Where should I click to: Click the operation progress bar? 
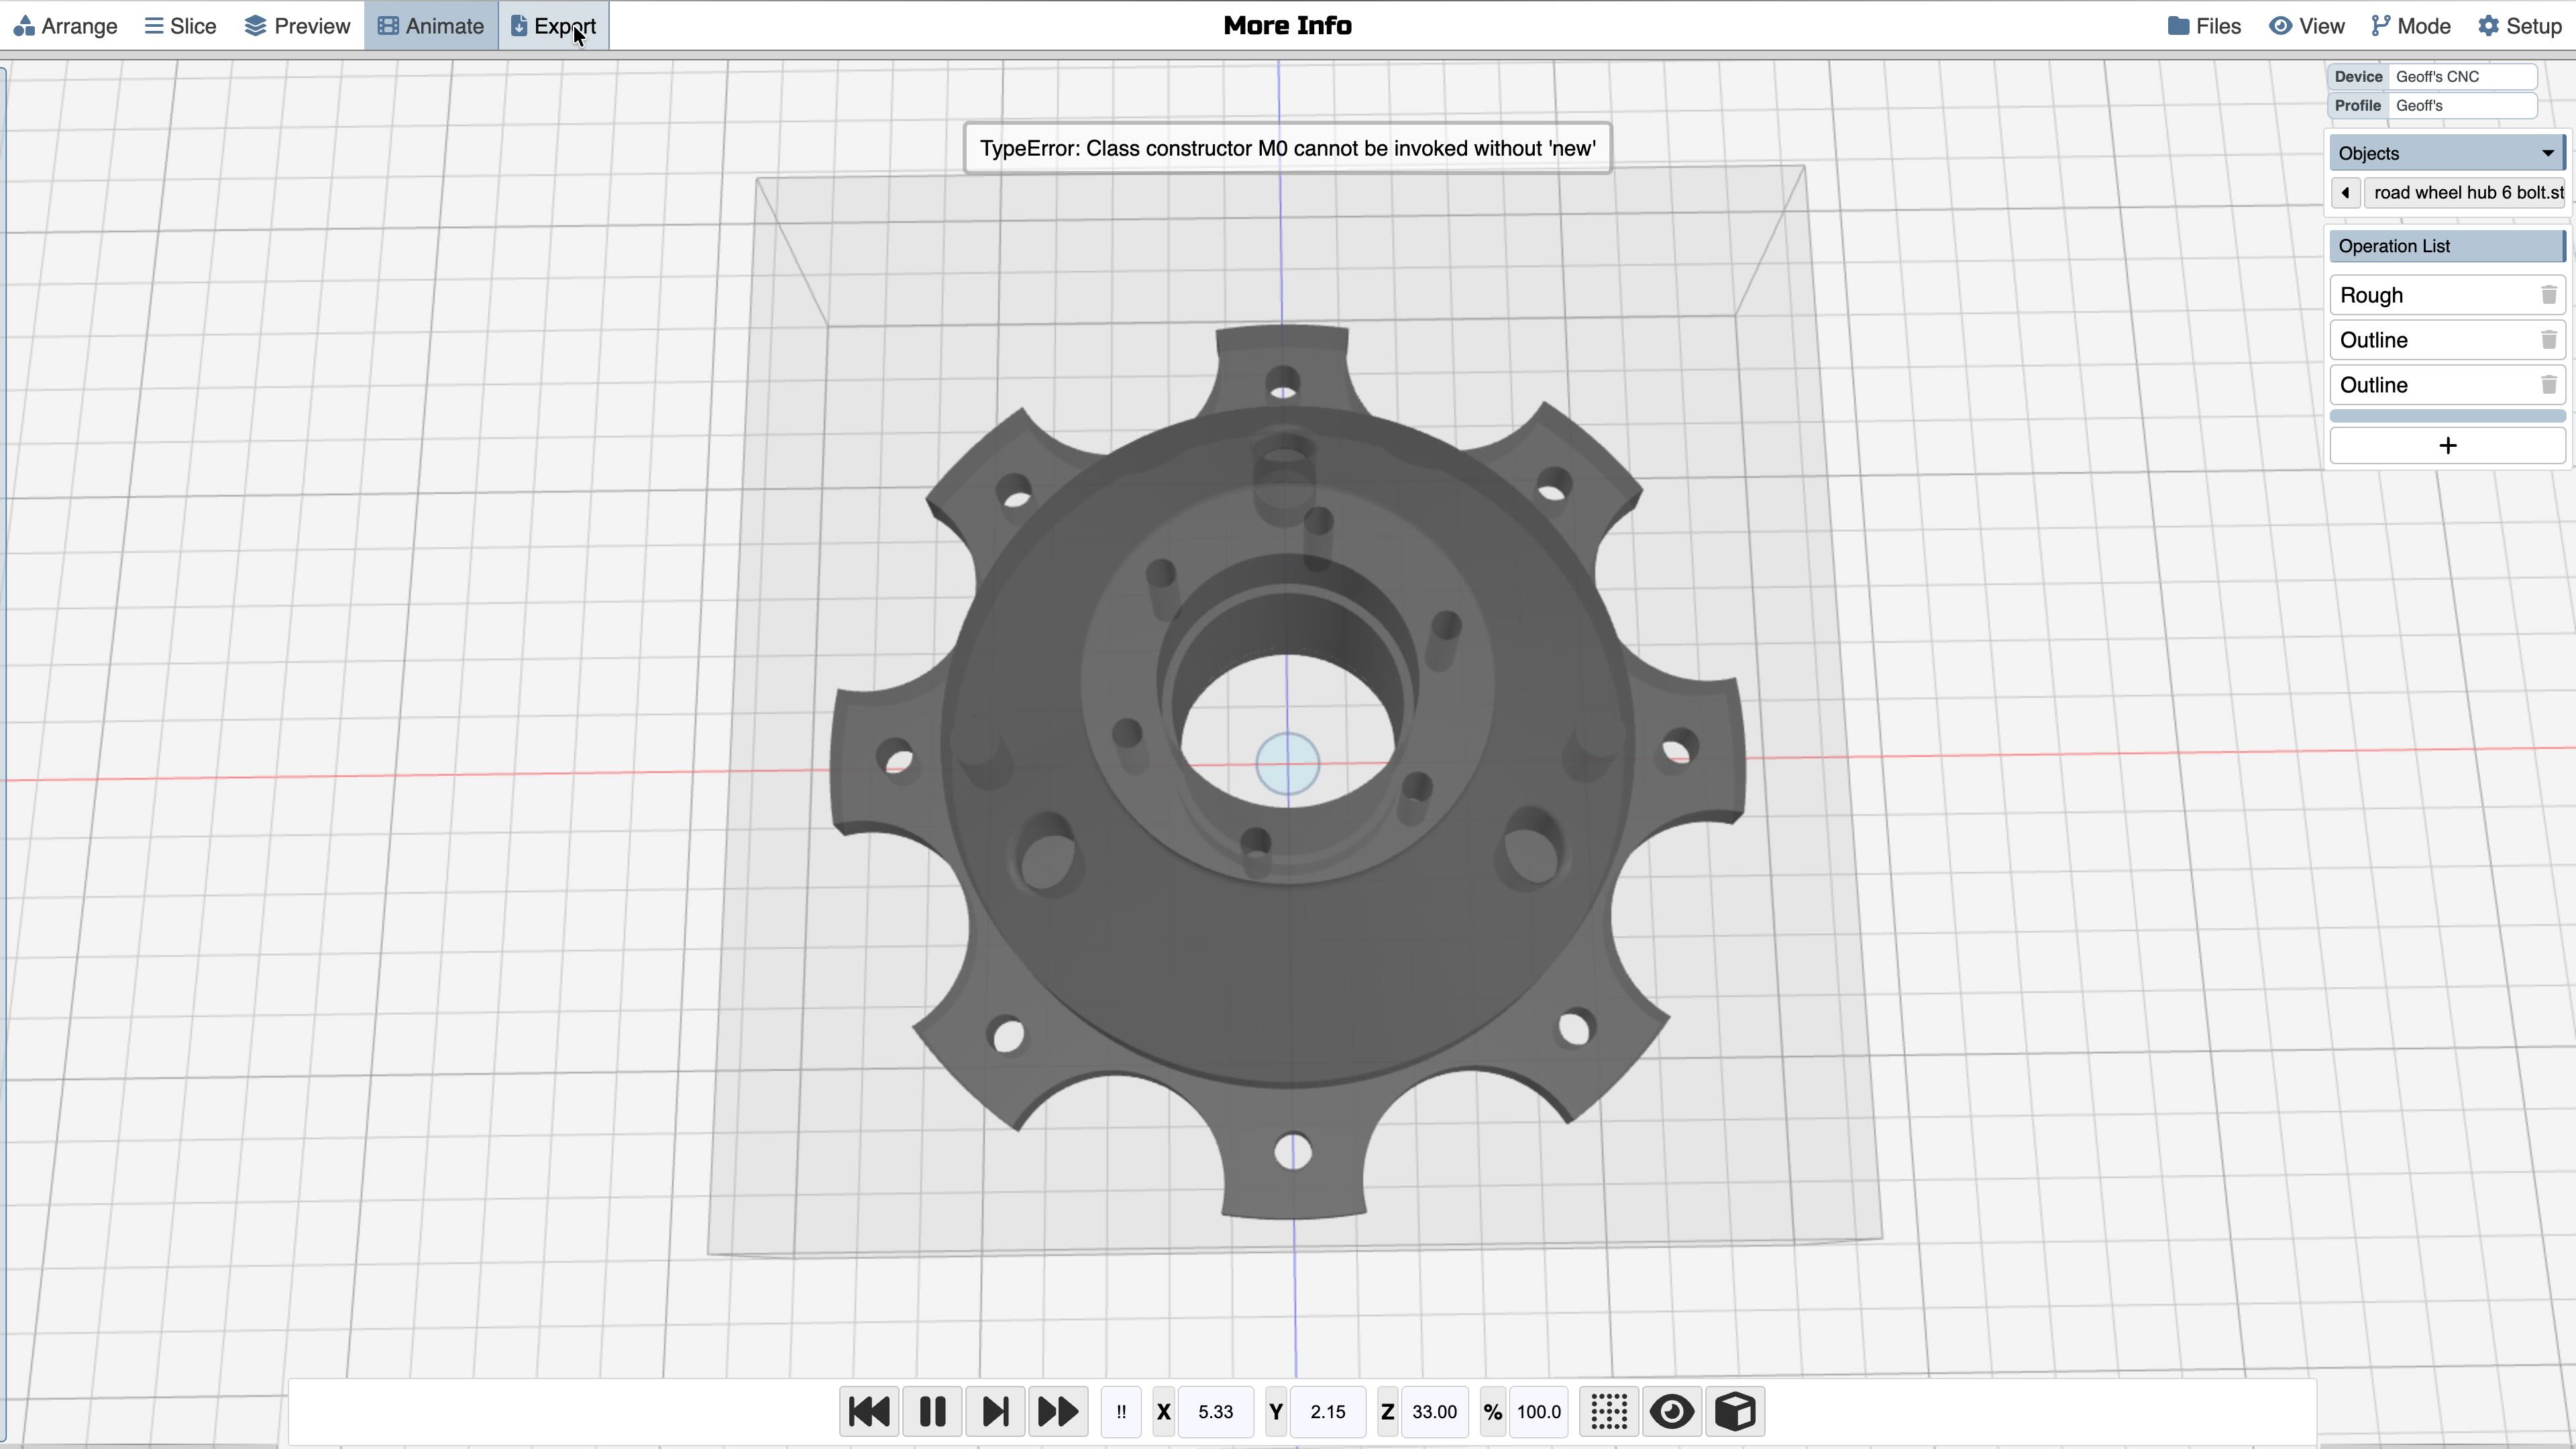click(2447, 415)
